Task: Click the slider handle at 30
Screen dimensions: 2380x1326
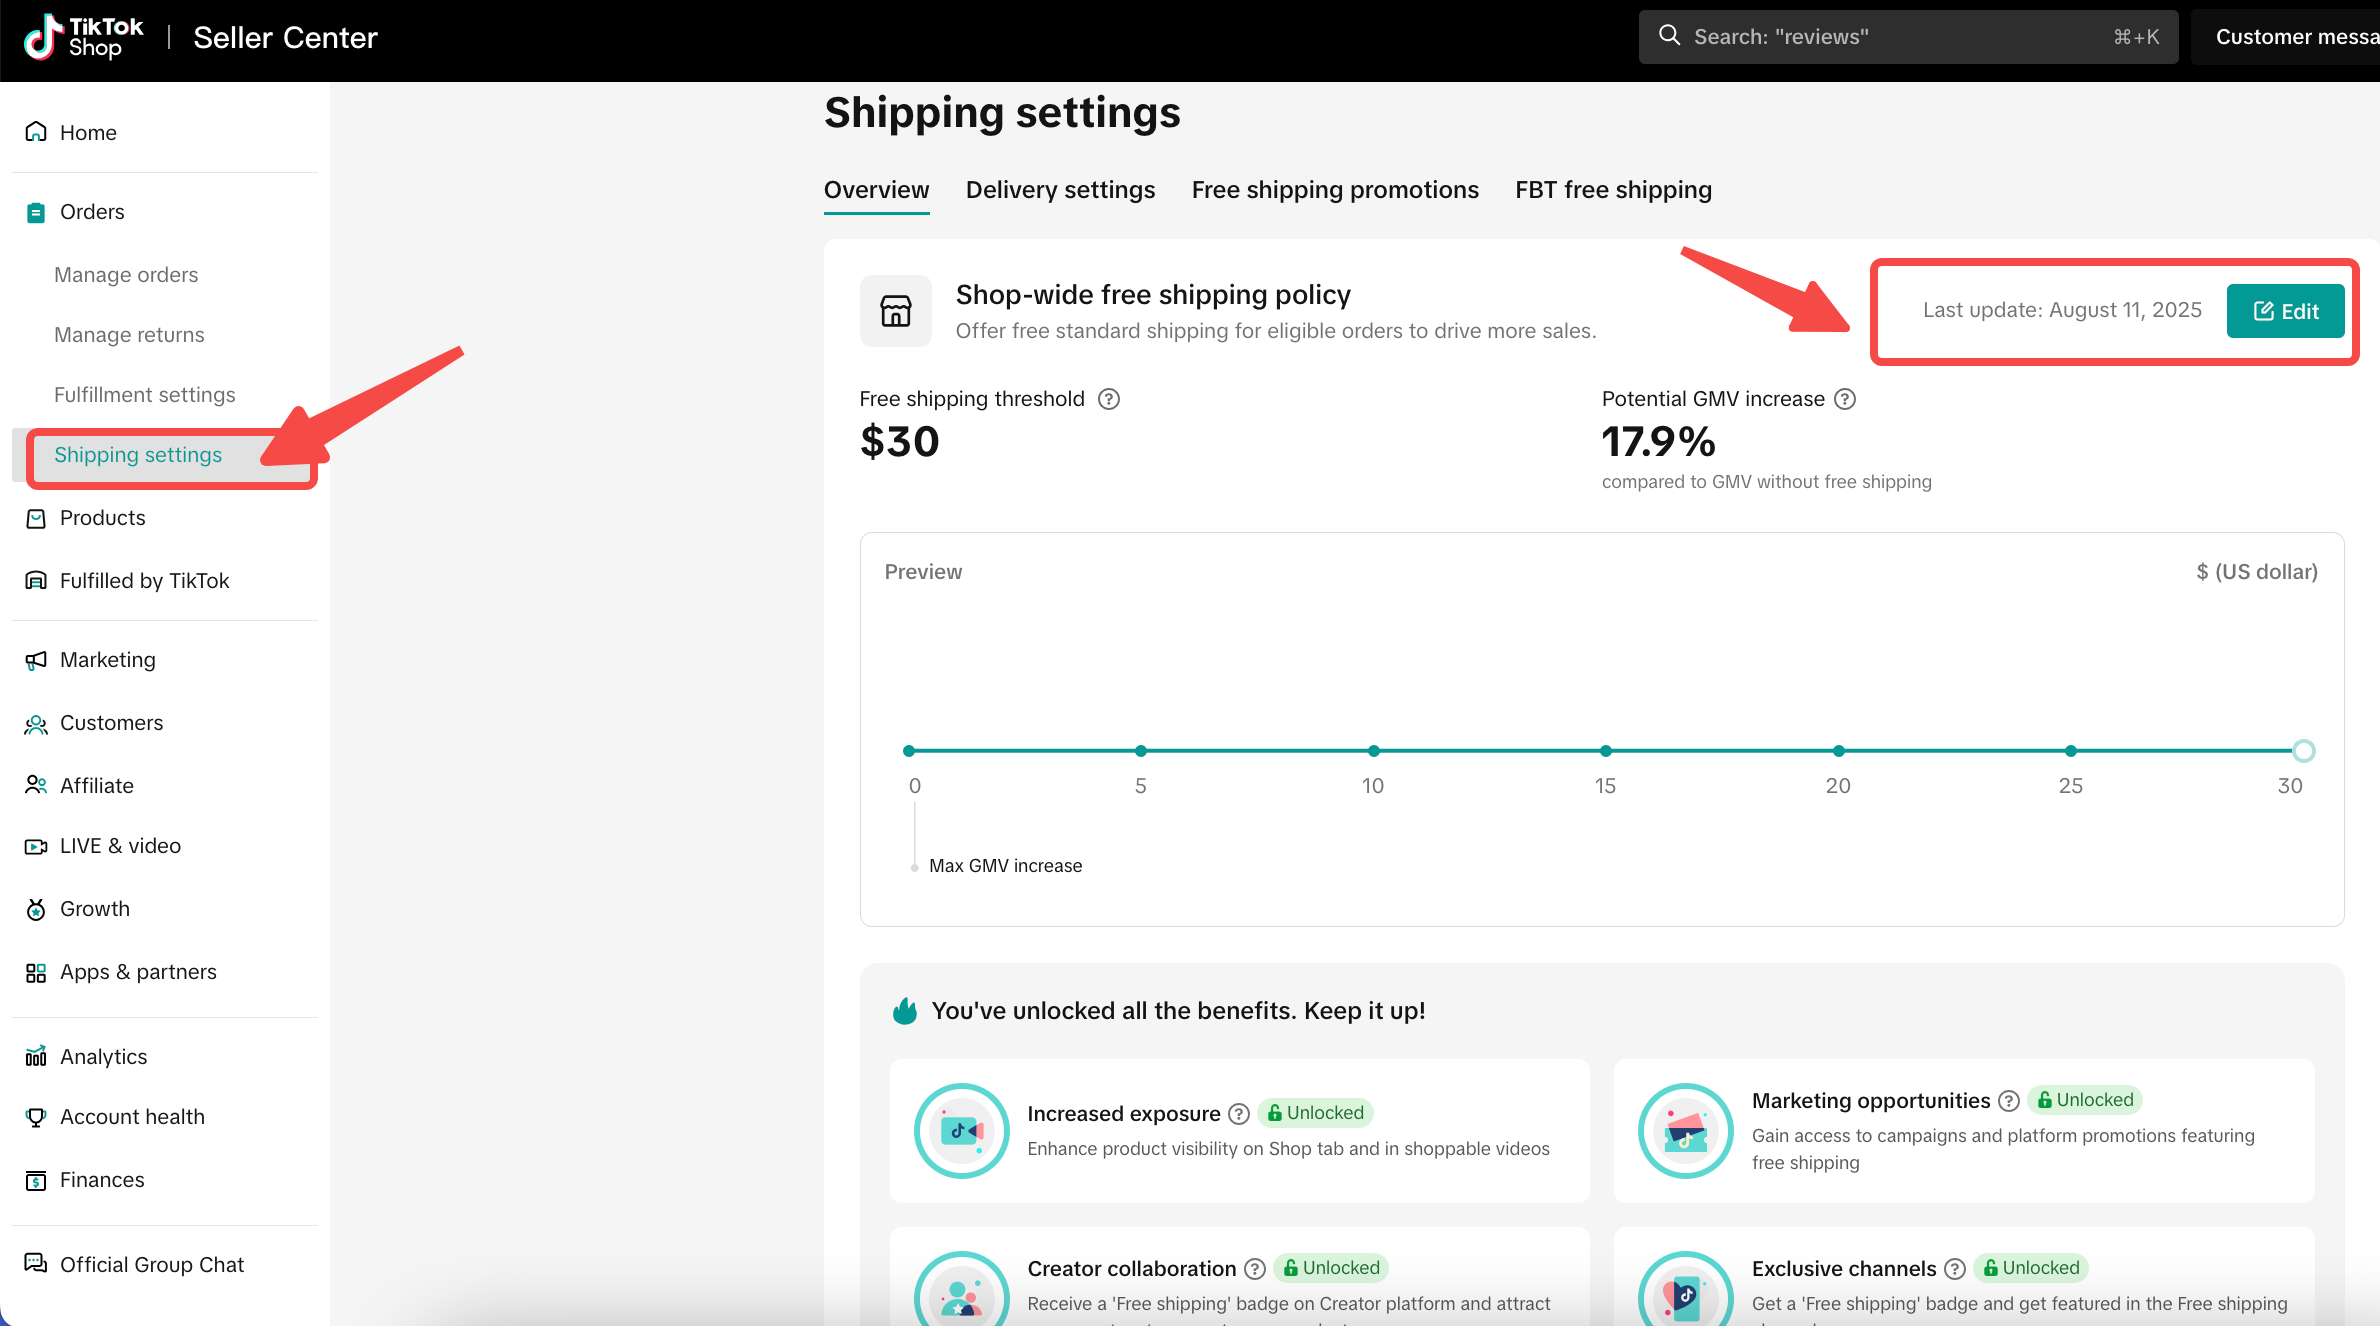Action: pos(2303,751)
